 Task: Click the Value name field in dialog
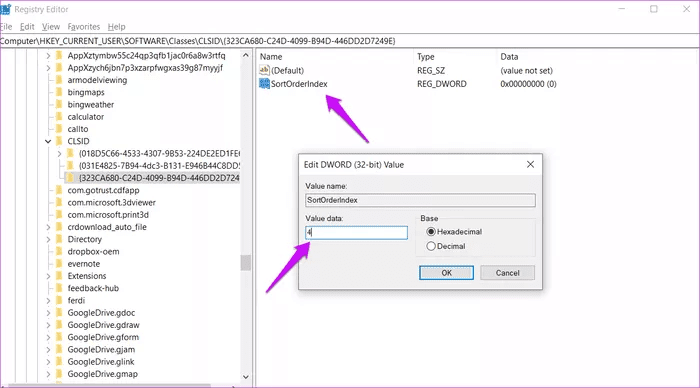pyautogui.click(x=420, y=200)
